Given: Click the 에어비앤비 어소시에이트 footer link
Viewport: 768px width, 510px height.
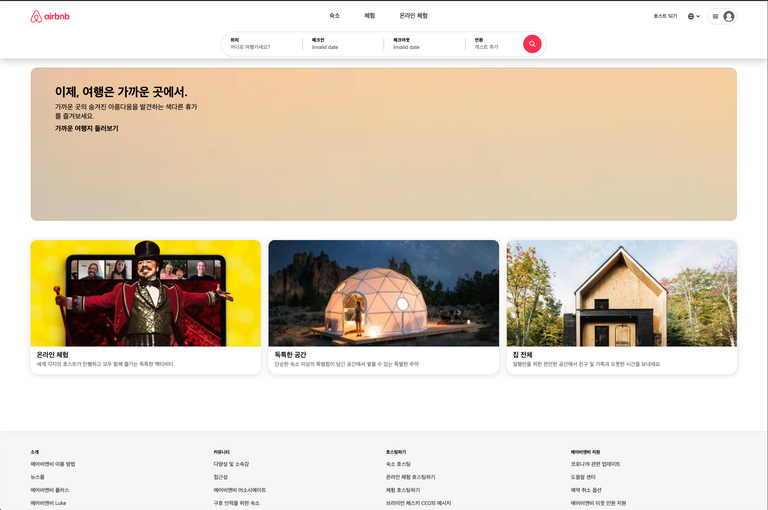Looking at the screenshot, I should pos(240,490).
